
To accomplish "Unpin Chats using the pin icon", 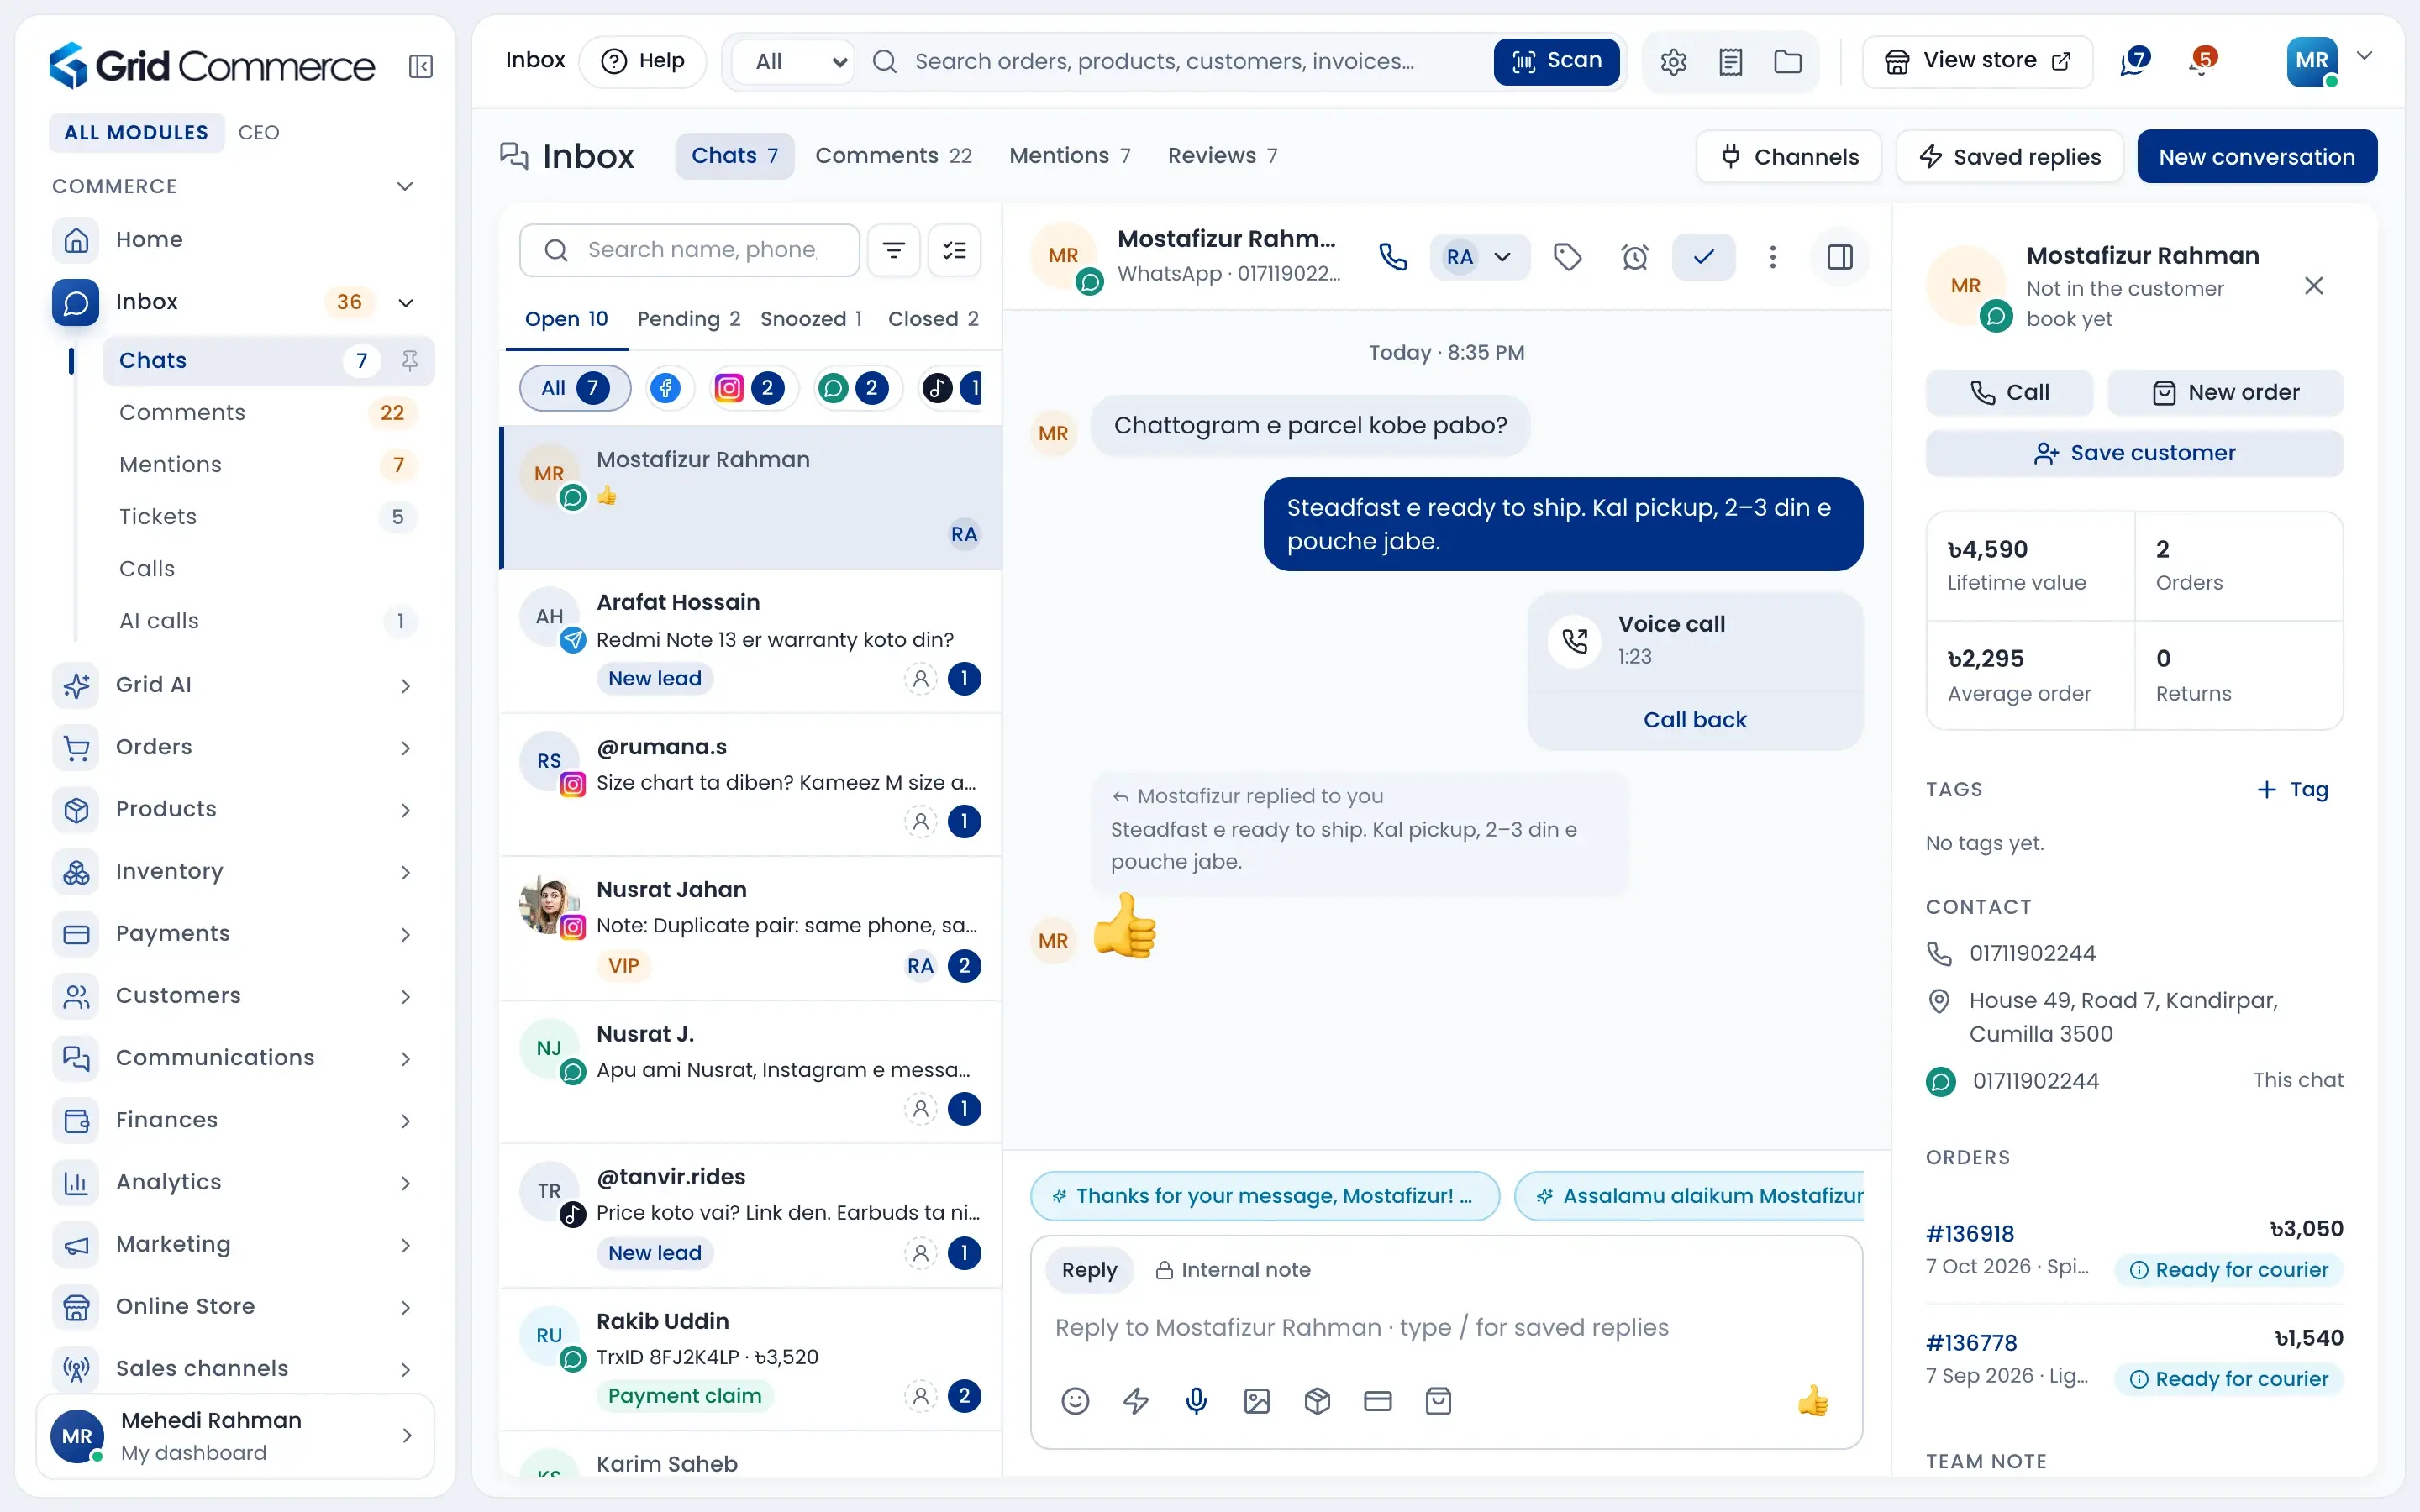I will (x=409, y=360).
